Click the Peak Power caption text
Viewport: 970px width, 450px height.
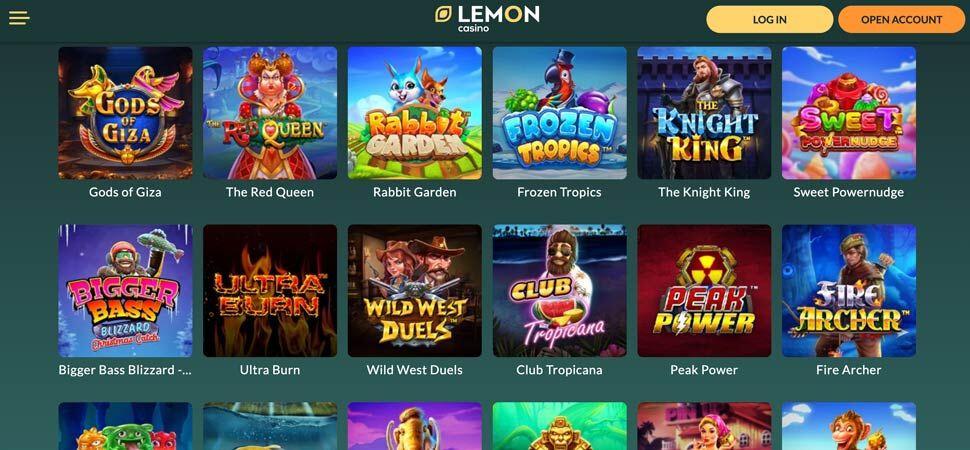tap(704, 370)
